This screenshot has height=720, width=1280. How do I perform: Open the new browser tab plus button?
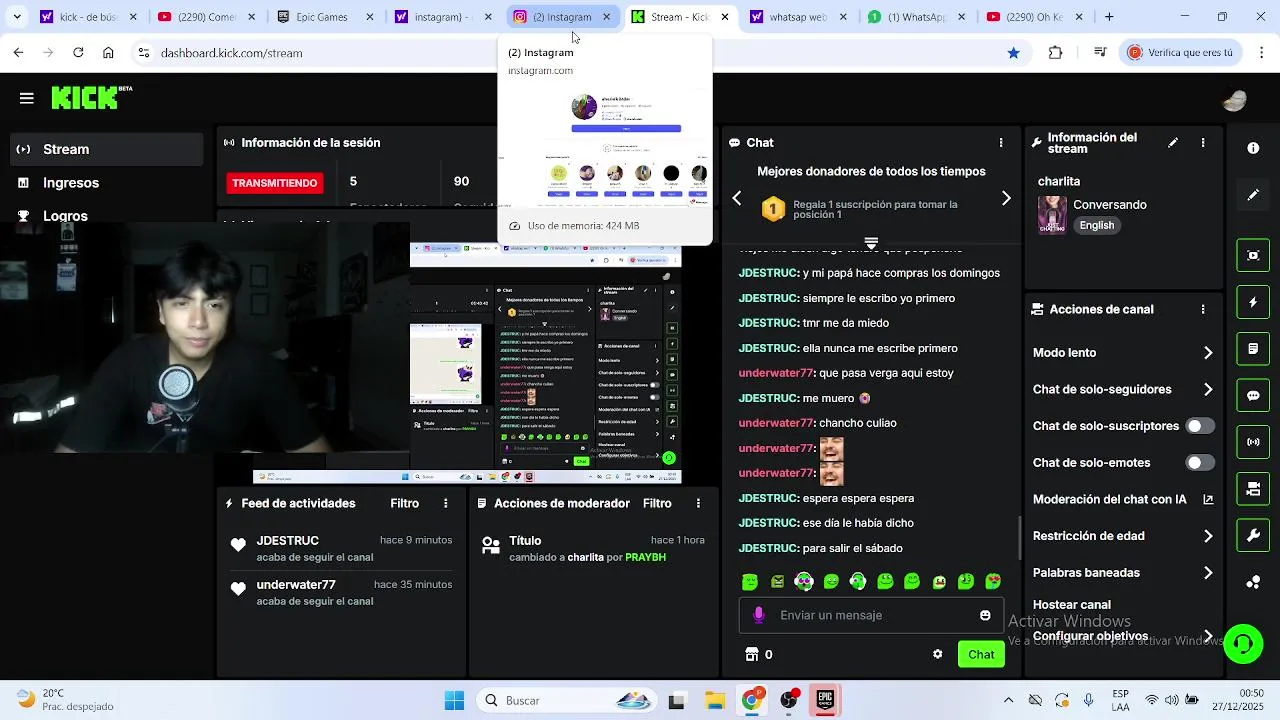point(1109,17)
